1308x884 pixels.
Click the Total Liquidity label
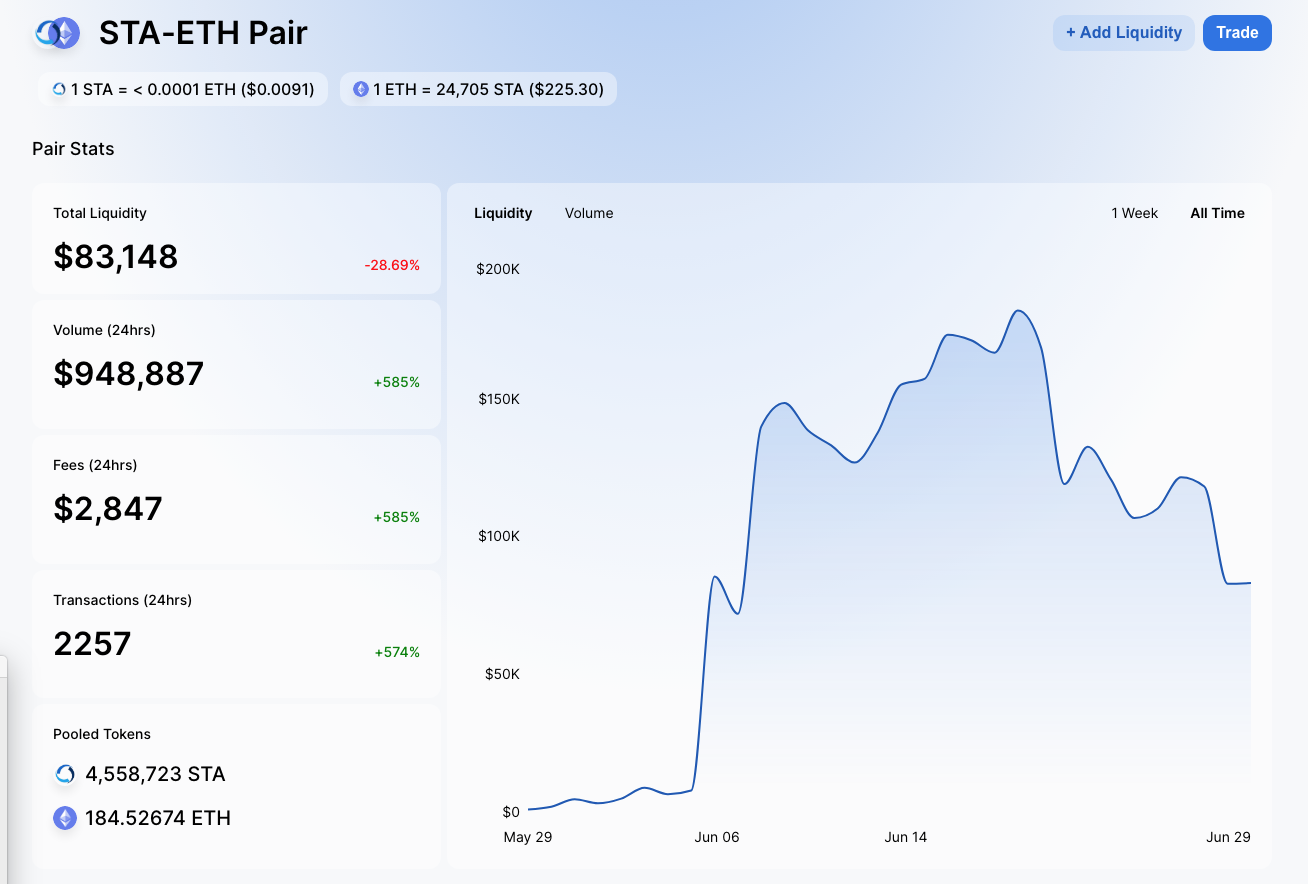tap(100, 213)
